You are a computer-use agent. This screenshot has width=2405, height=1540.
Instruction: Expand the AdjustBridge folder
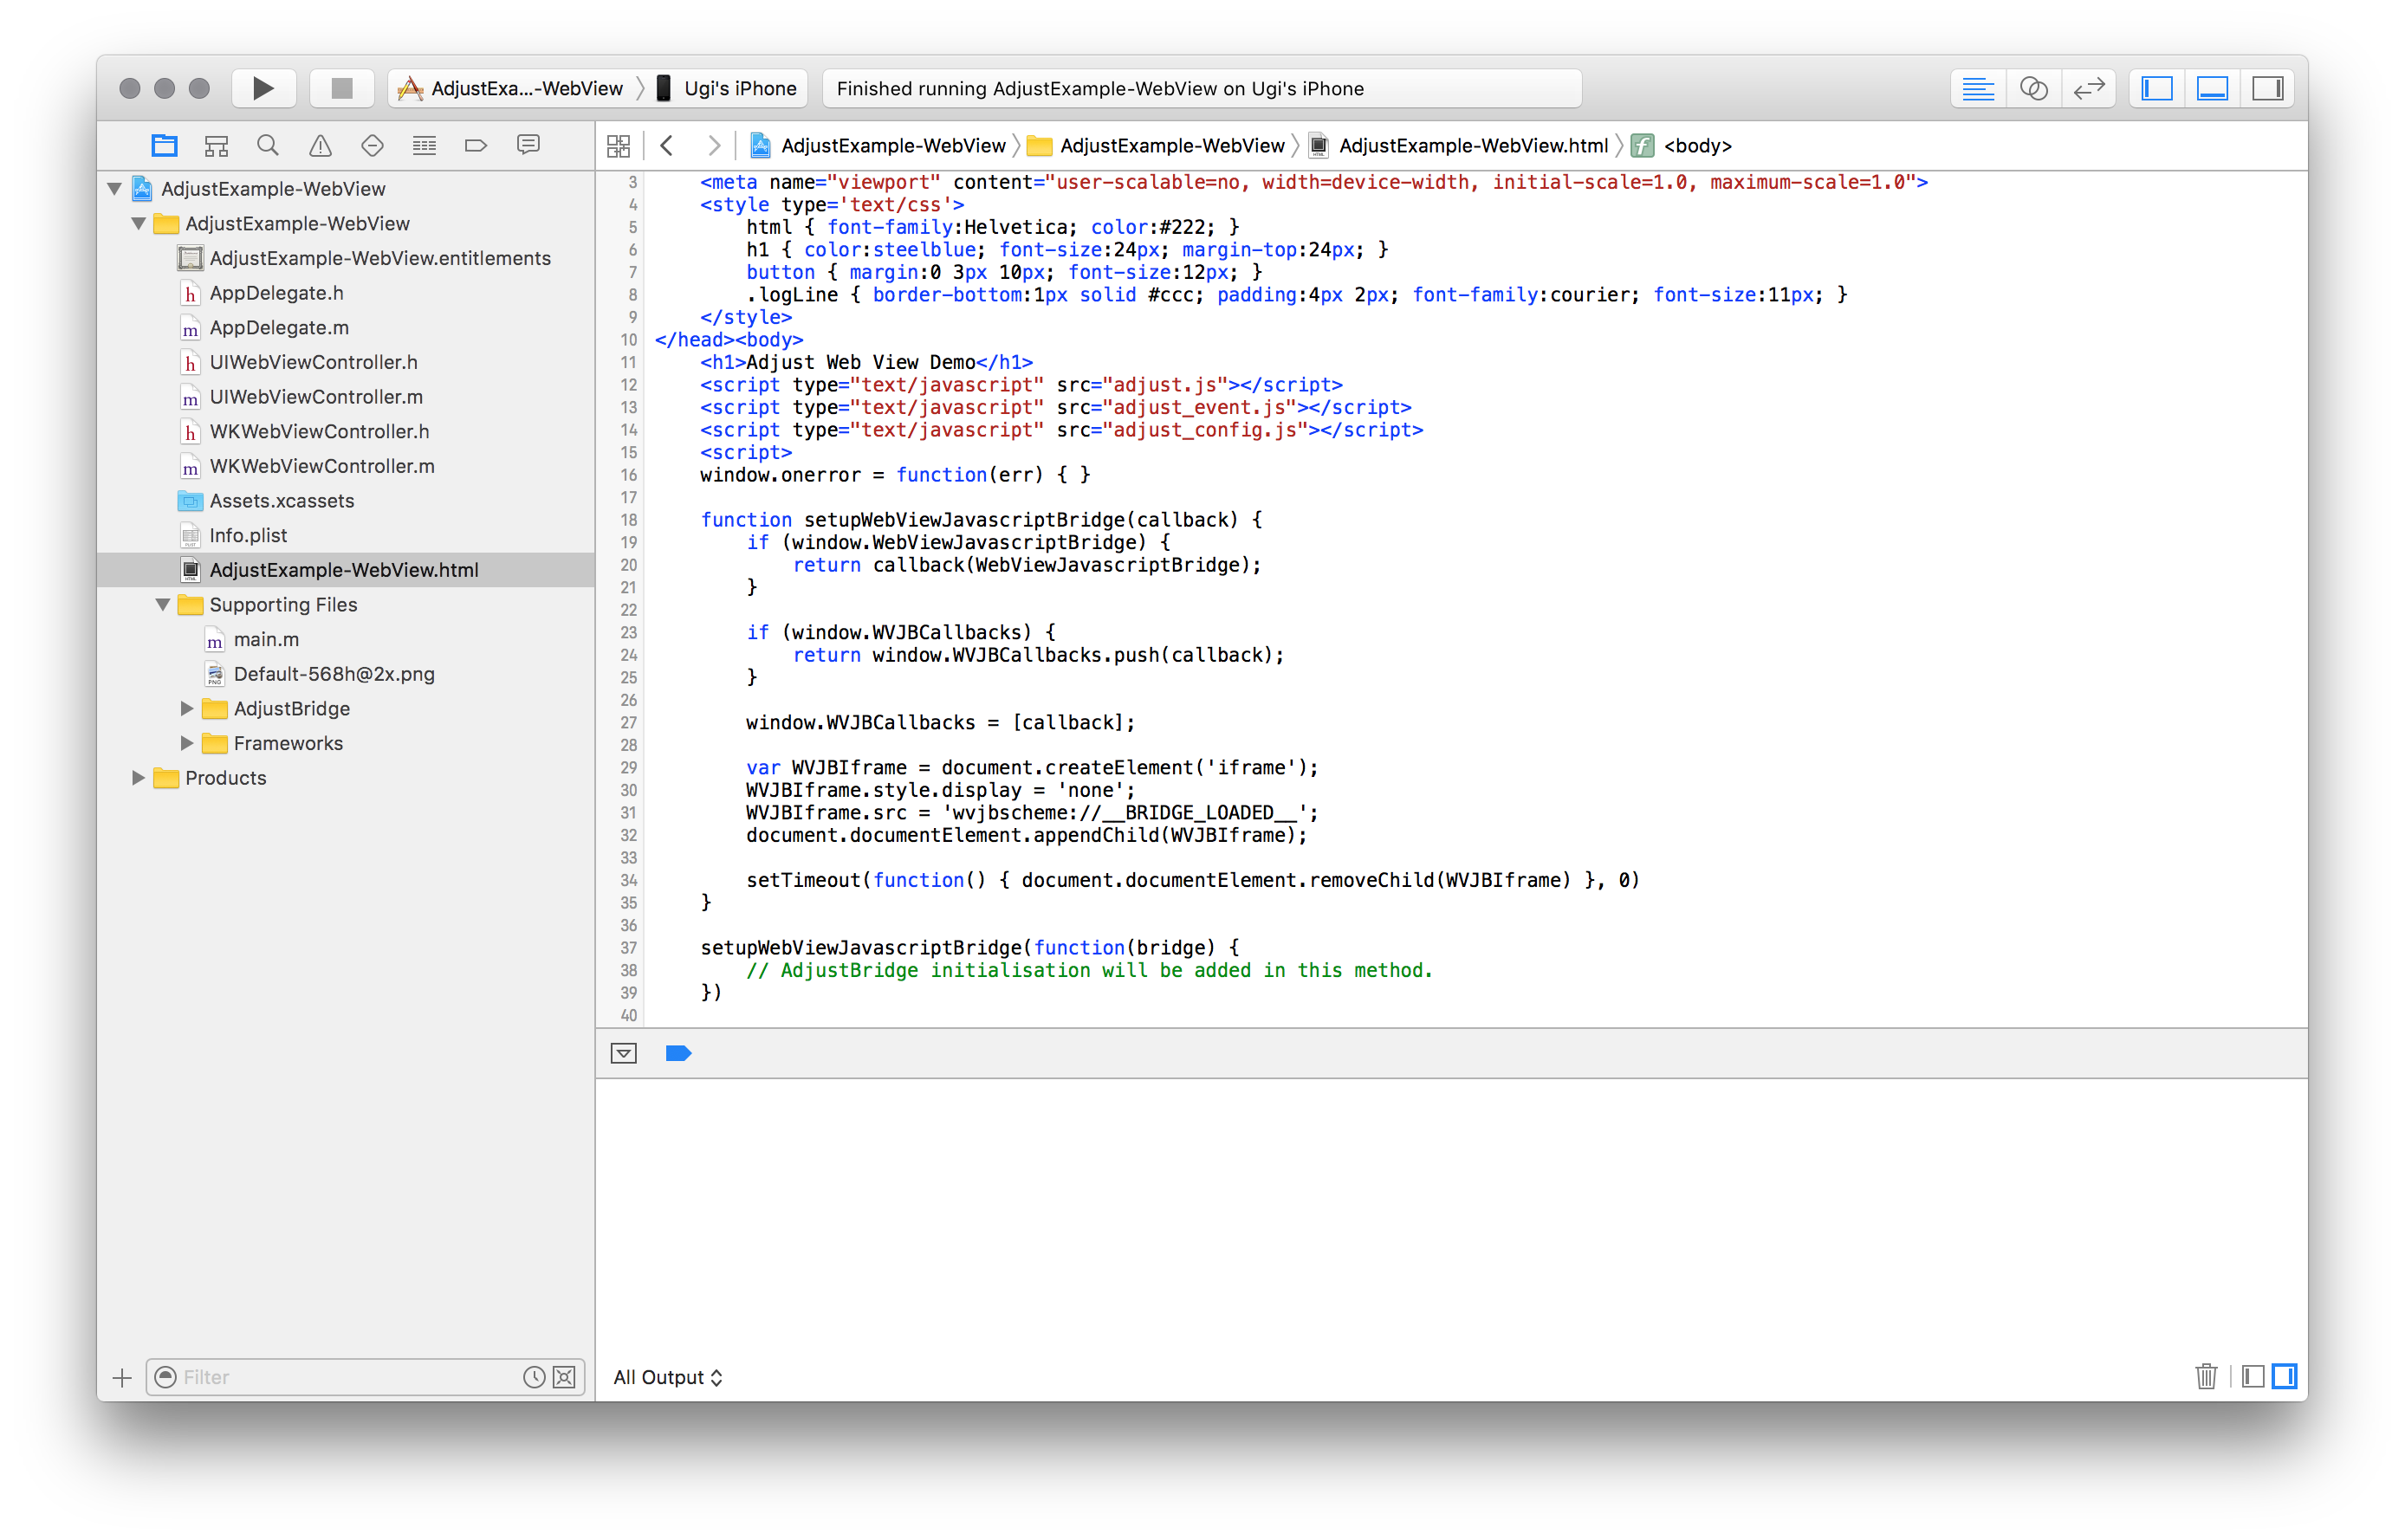point(187,709)
